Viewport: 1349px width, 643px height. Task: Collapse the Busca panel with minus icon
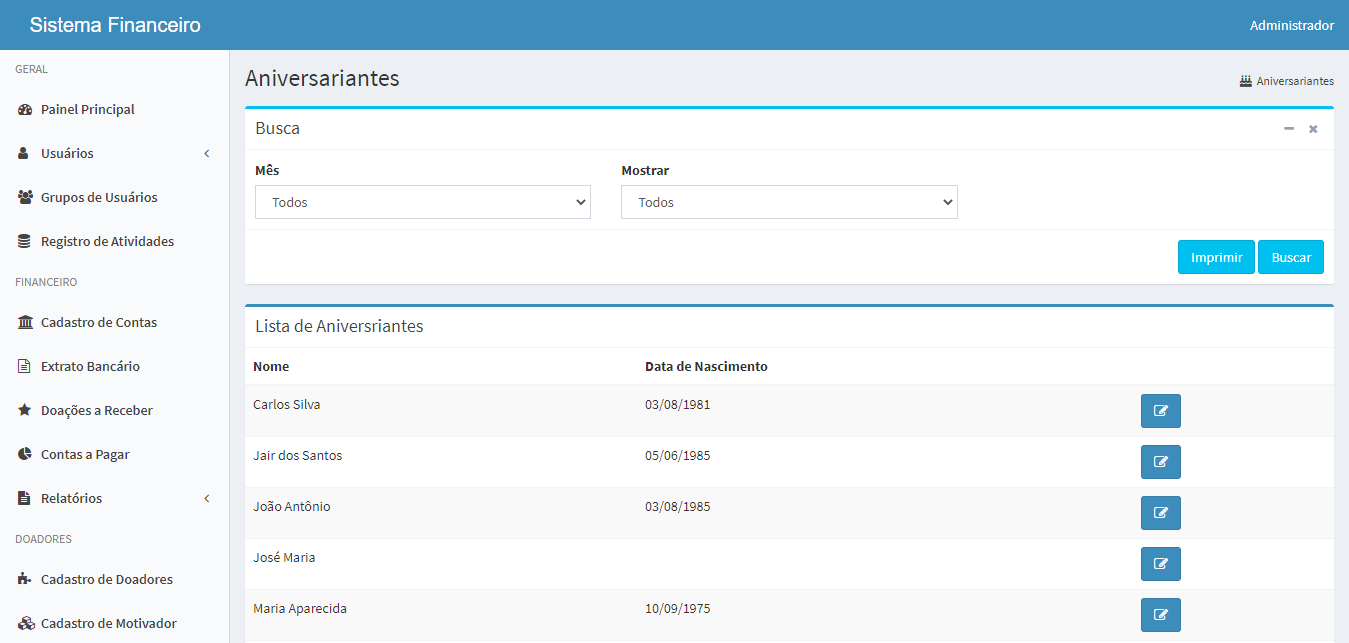point(1289,129)
